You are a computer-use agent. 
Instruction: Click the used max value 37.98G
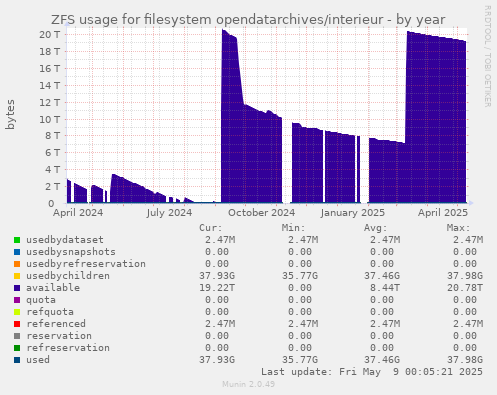465,360
